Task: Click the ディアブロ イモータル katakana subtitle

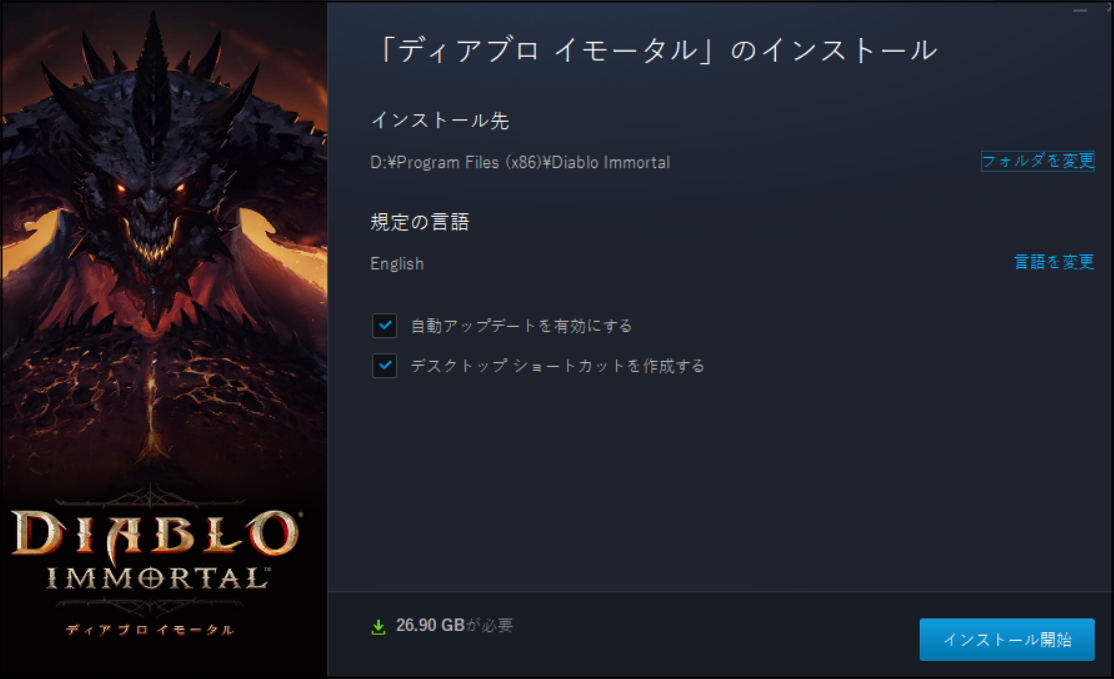Action: pos(150,630)
